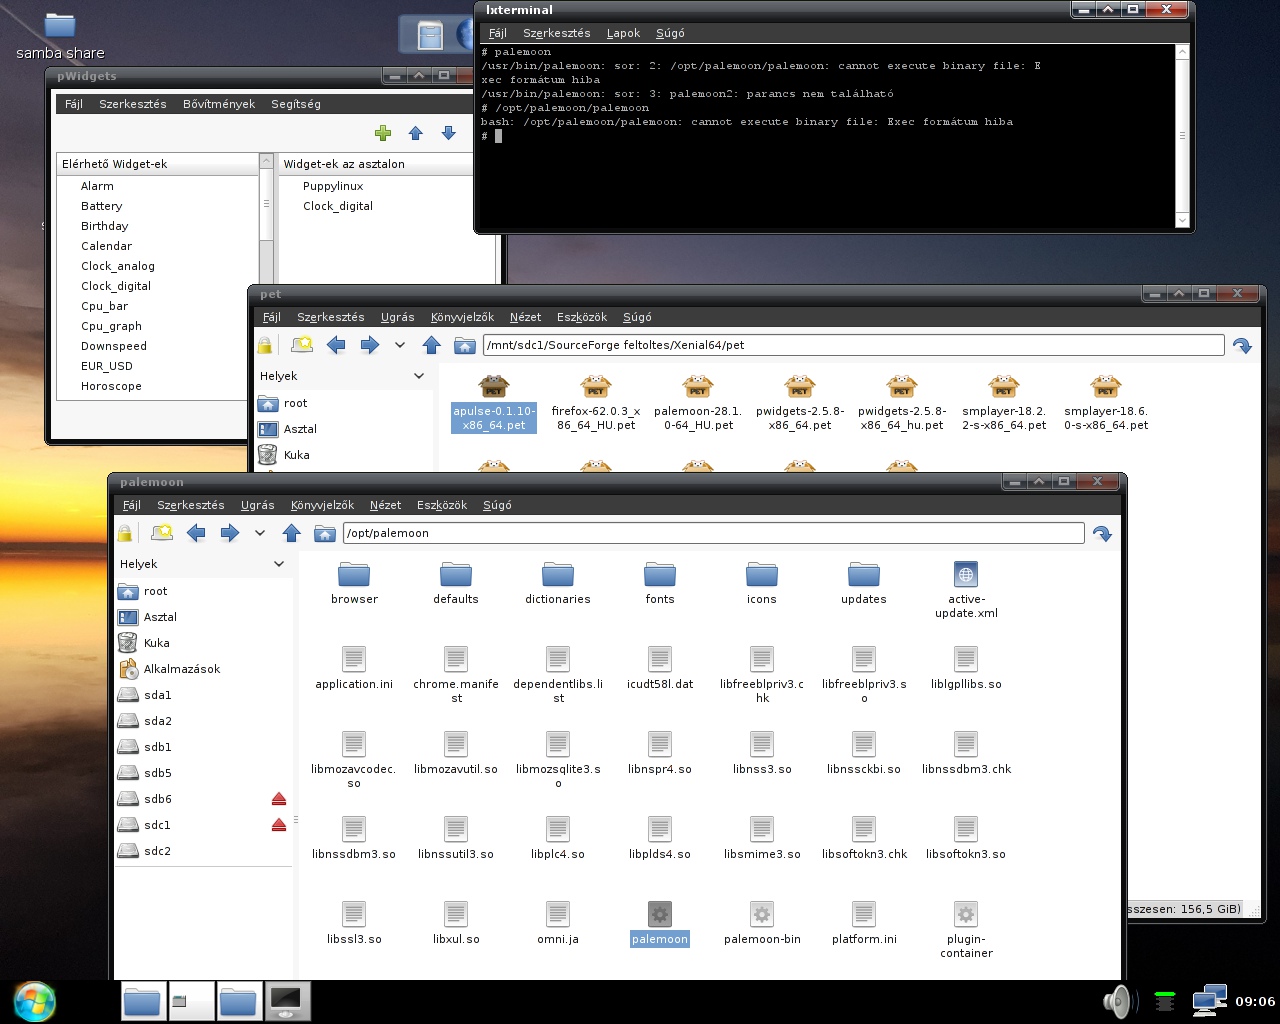Select sdb5 drive in sidebar

pos(157,773)
